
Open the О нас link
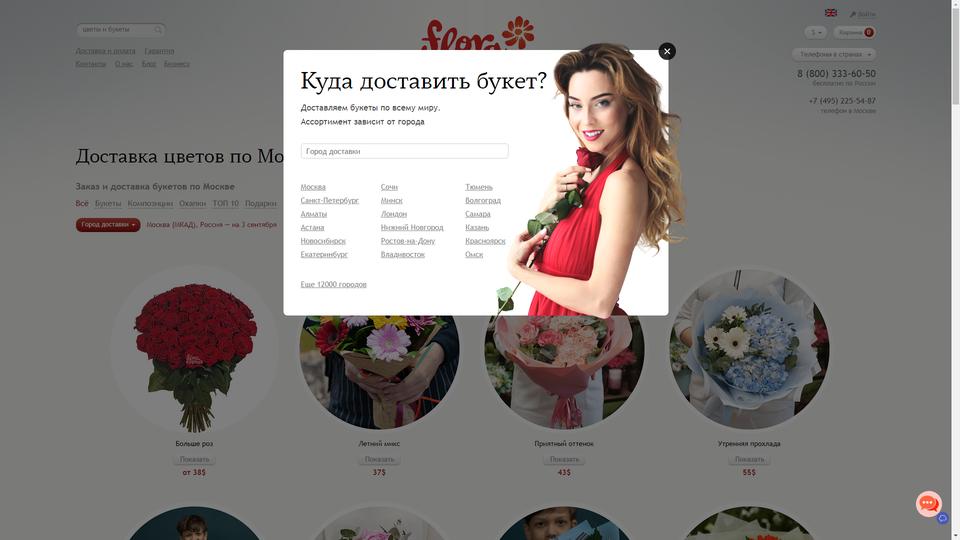124,64
